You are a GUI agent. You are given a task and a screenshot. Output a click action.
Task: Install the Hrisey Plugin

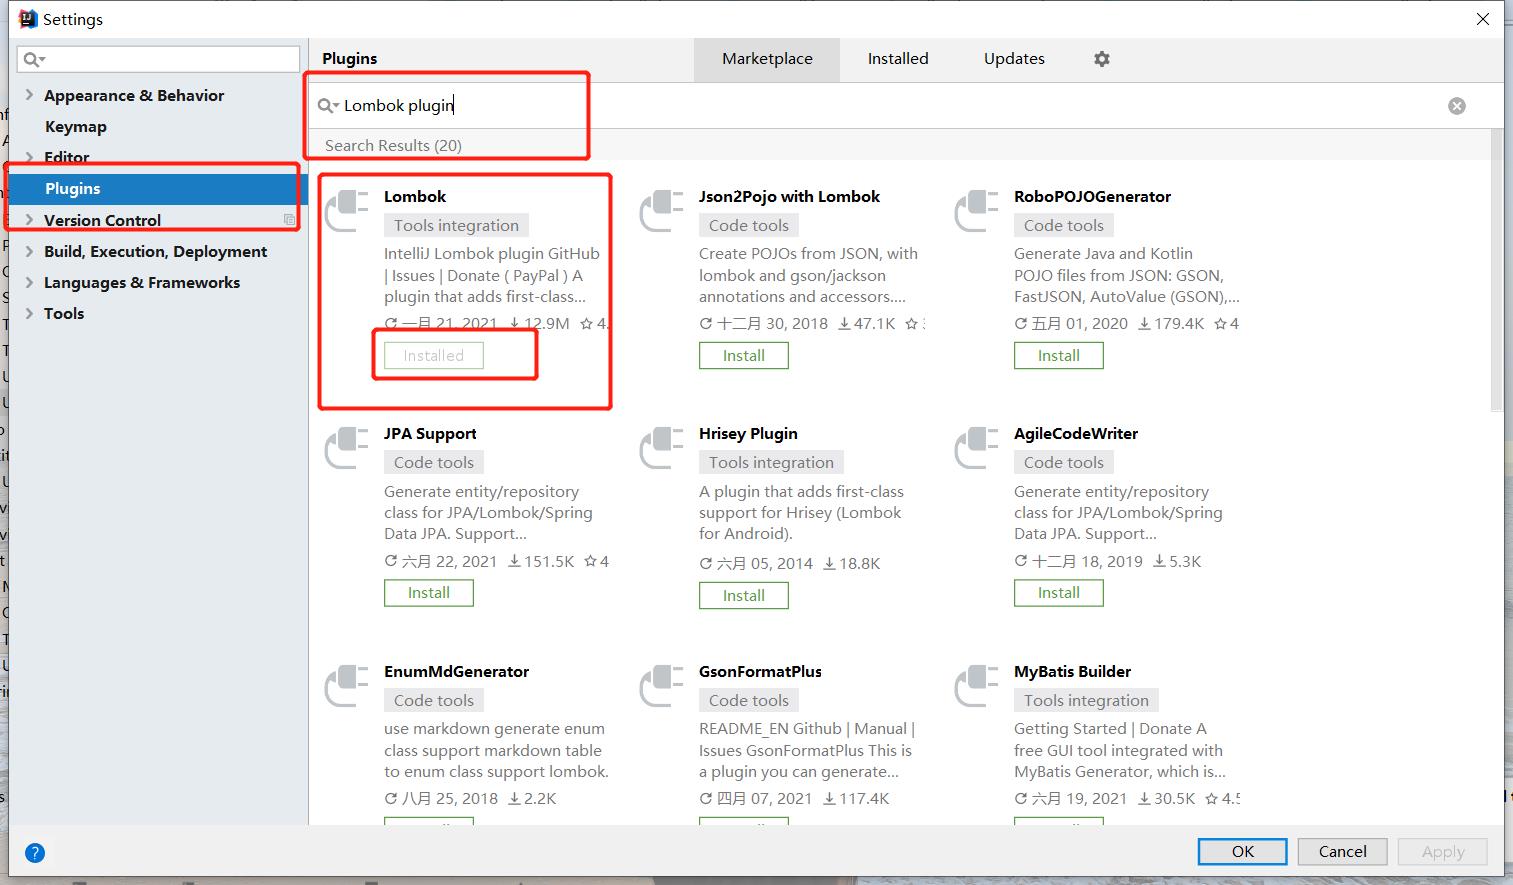pyautogui.click(x=744, y=596)
